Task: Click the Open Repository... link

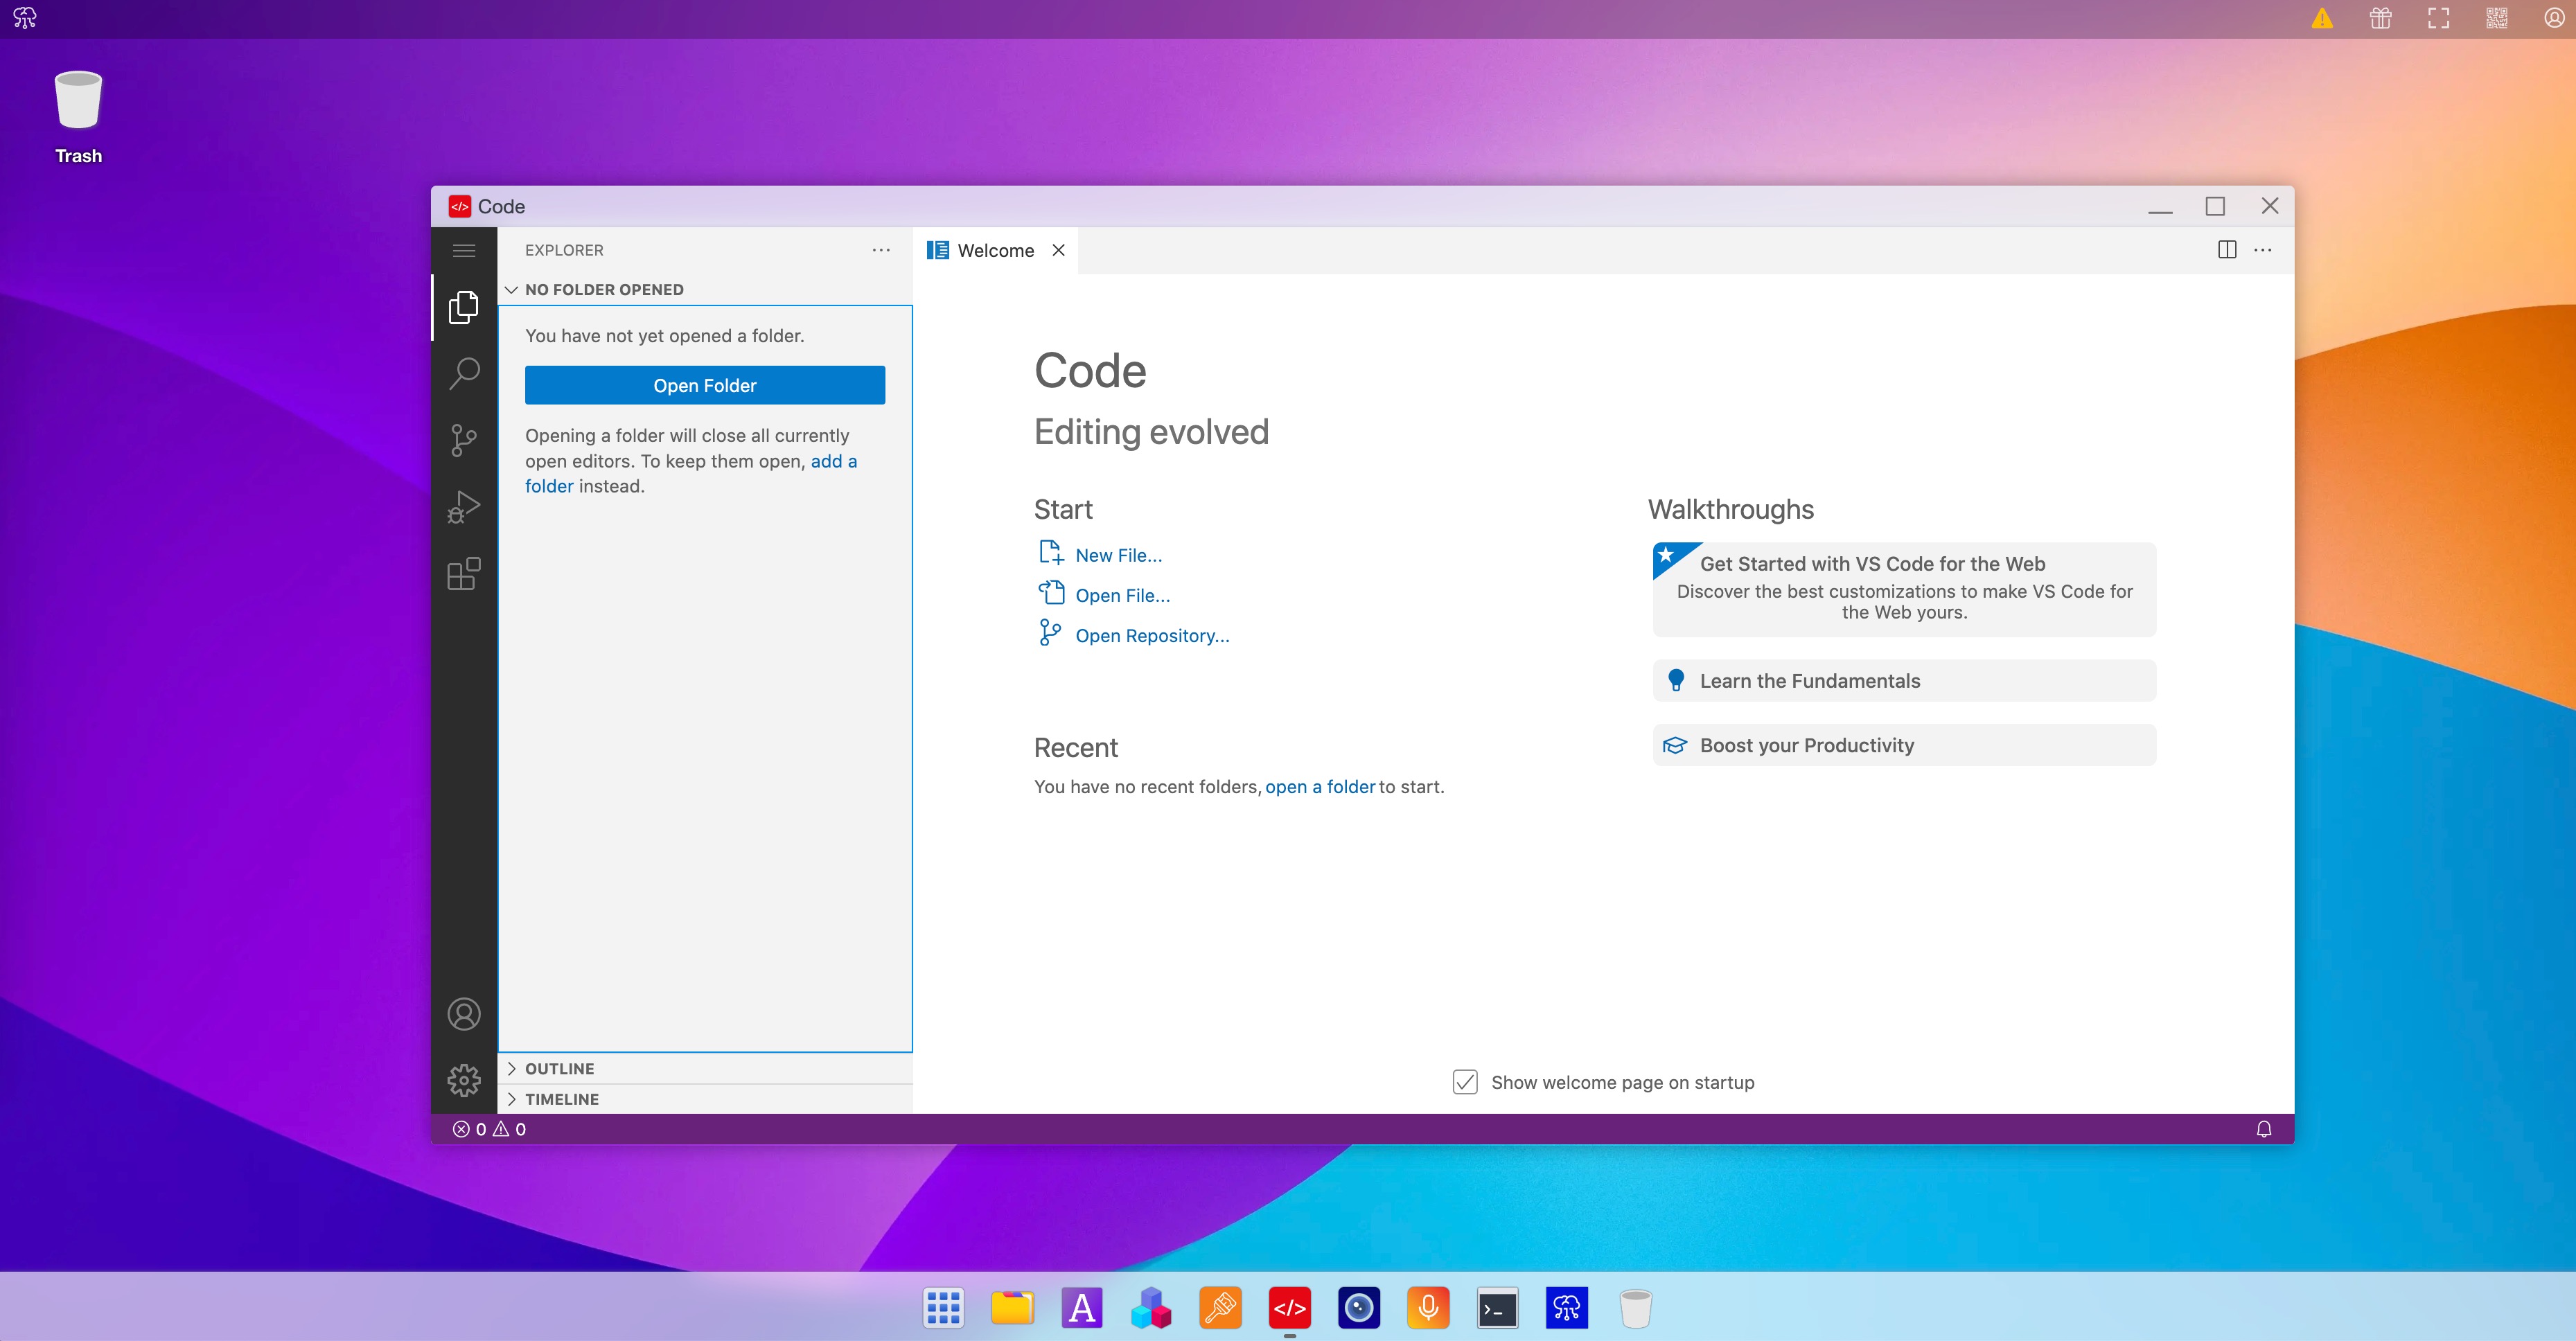Action: (1151, 636)
